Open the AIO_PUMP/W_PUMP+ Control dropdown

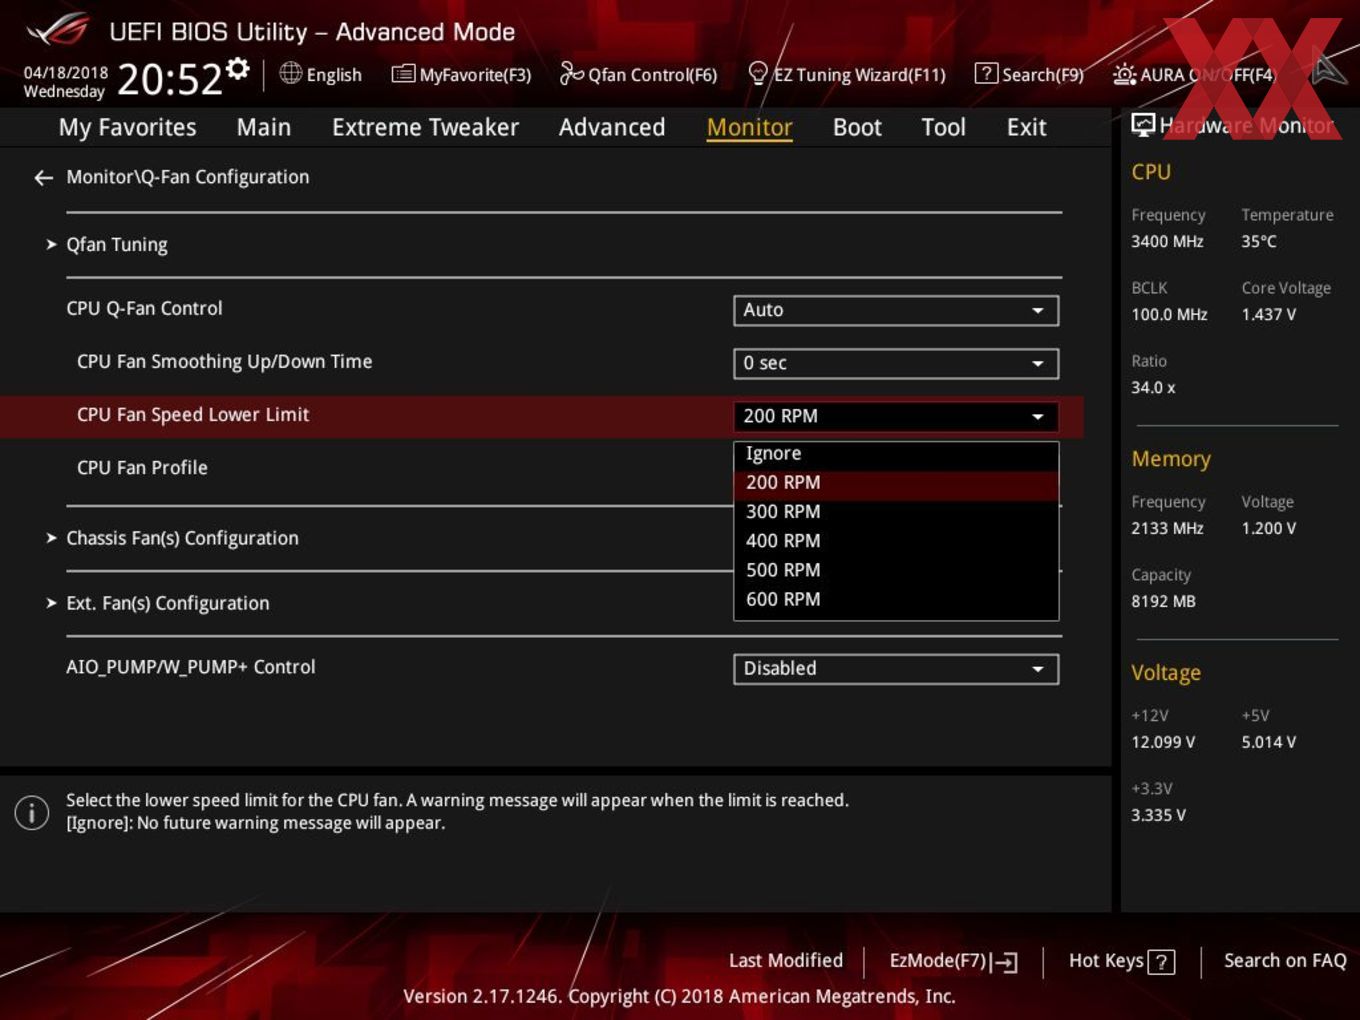pos(896,669)
